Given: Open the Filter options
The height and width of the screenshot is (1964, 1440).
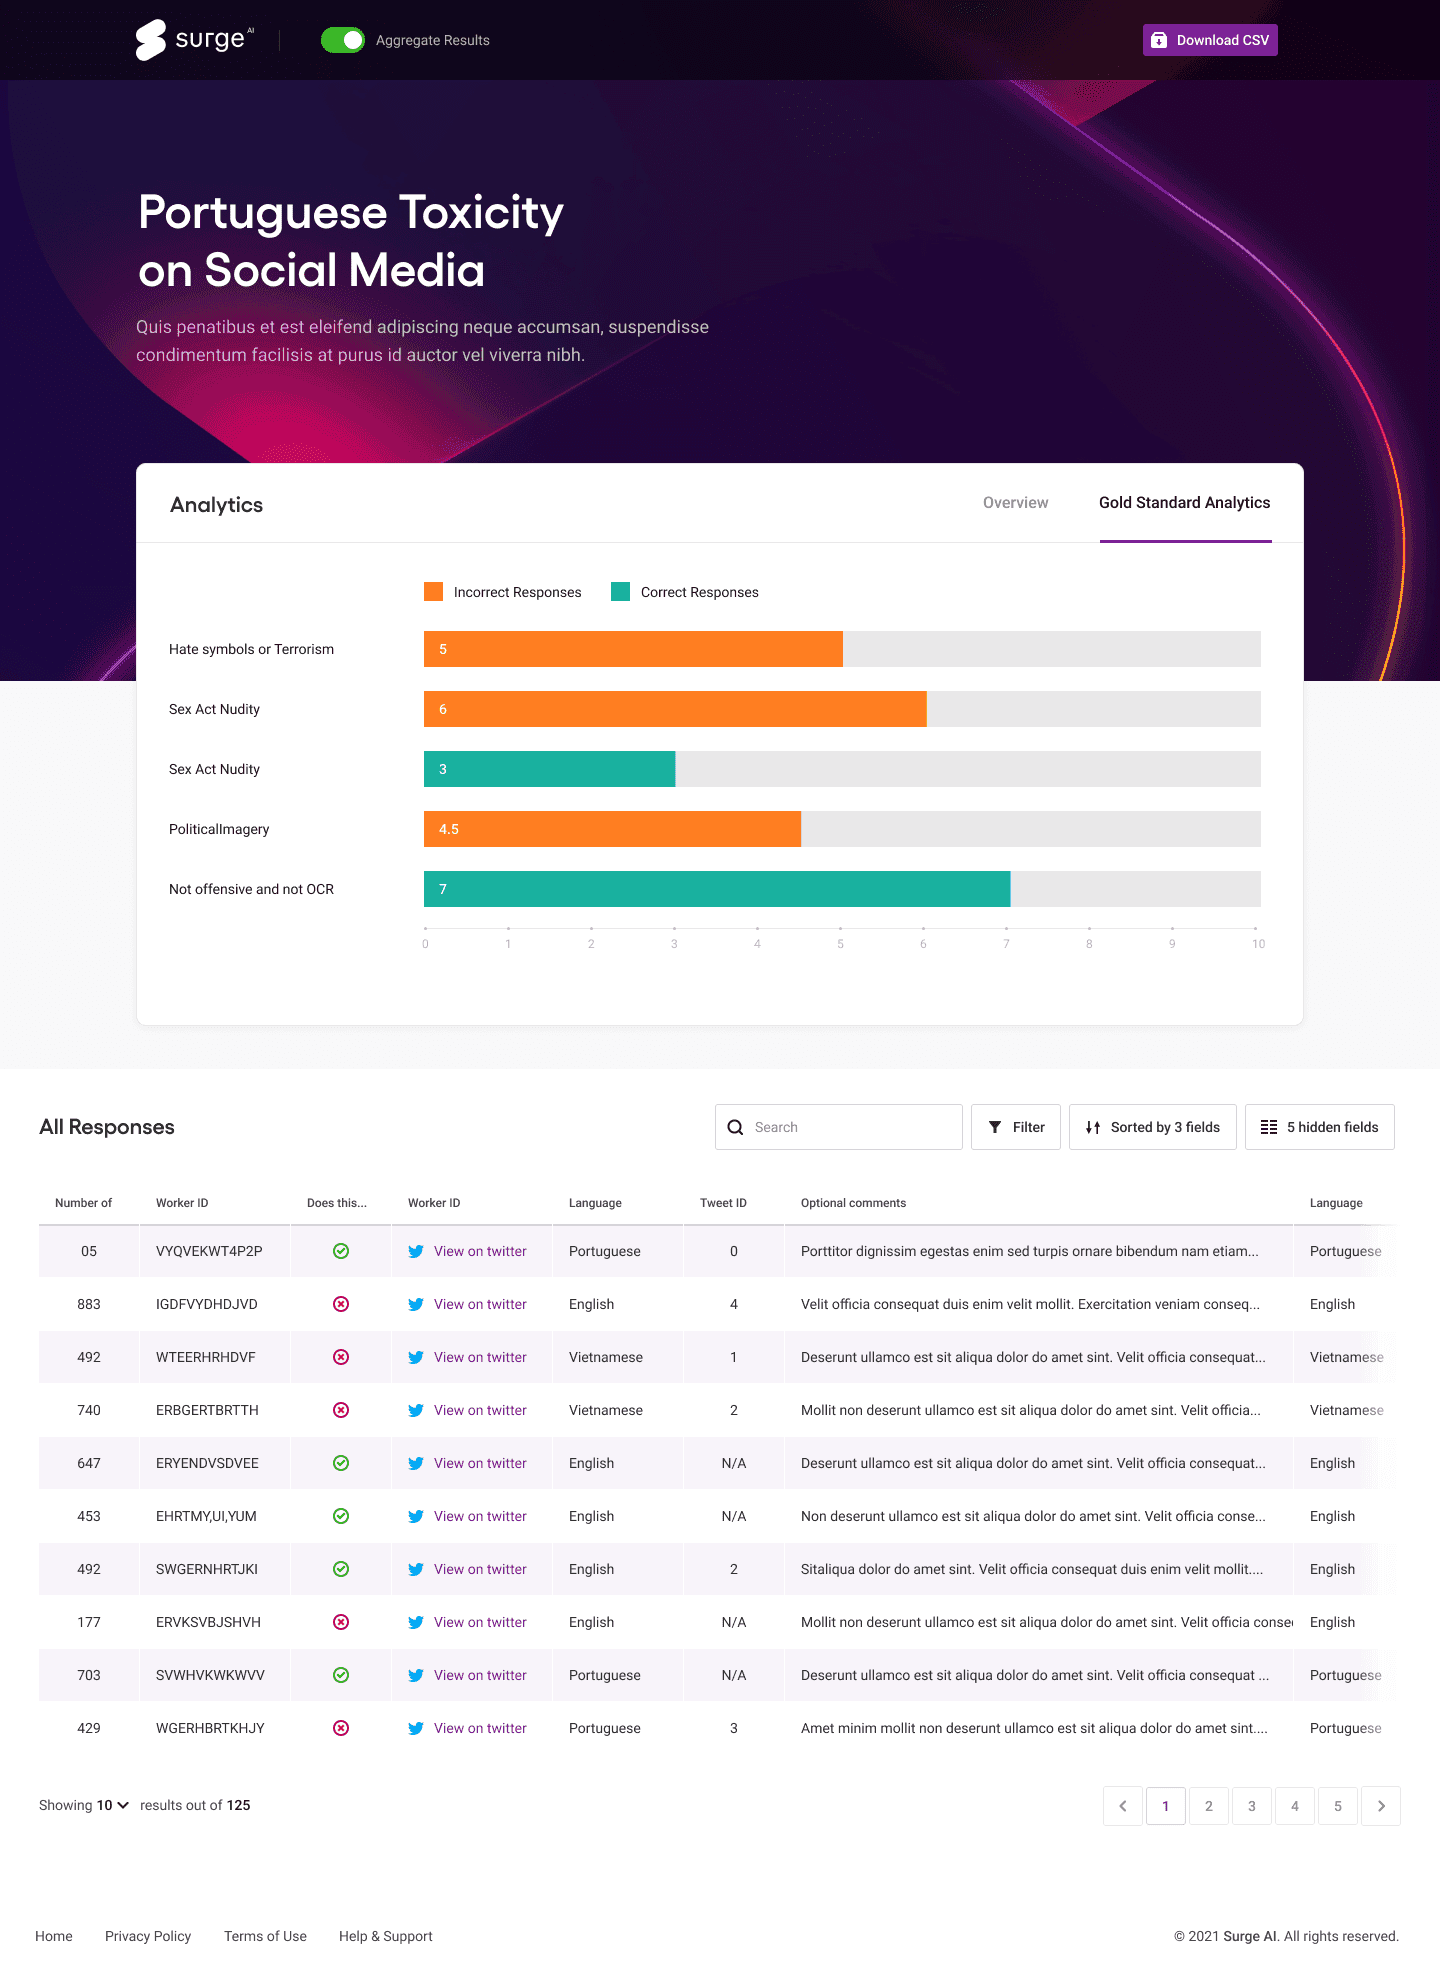Looking at the screenshot, I should tap(1015, 1127).
